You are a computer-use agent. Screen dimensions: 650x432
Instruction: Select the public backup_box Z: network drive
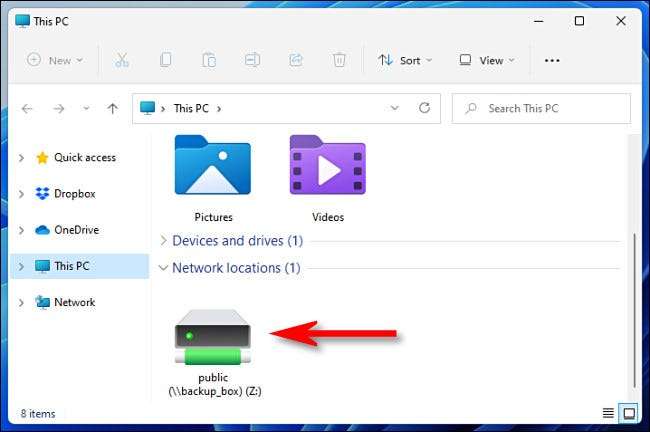coord(214,353)
